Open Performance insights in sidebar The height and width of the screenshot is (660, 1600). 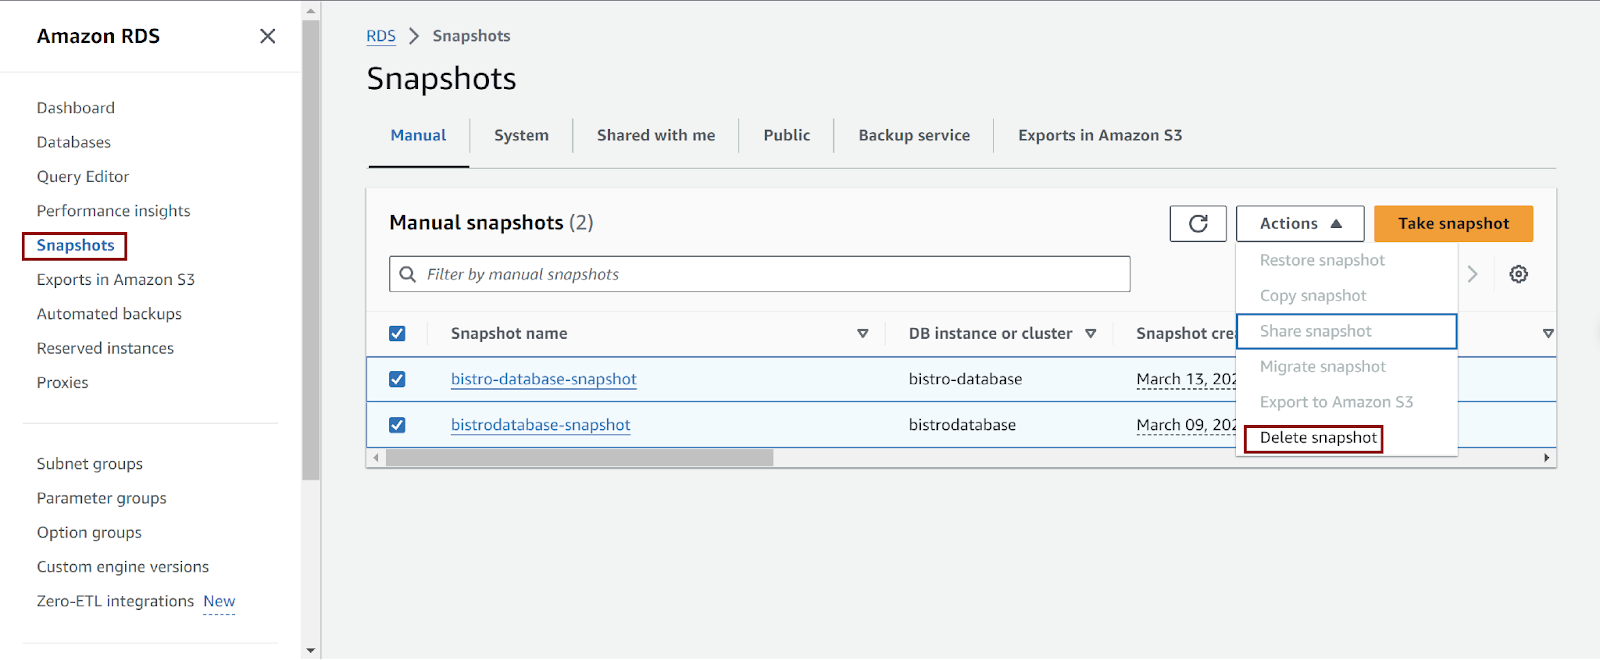(114, 211)
